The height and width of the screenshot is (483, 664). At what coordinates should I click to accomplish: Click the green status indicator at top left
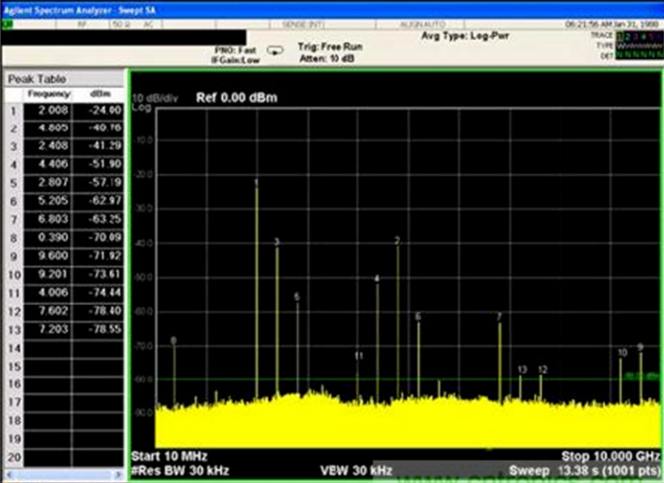tap(8, 22)
